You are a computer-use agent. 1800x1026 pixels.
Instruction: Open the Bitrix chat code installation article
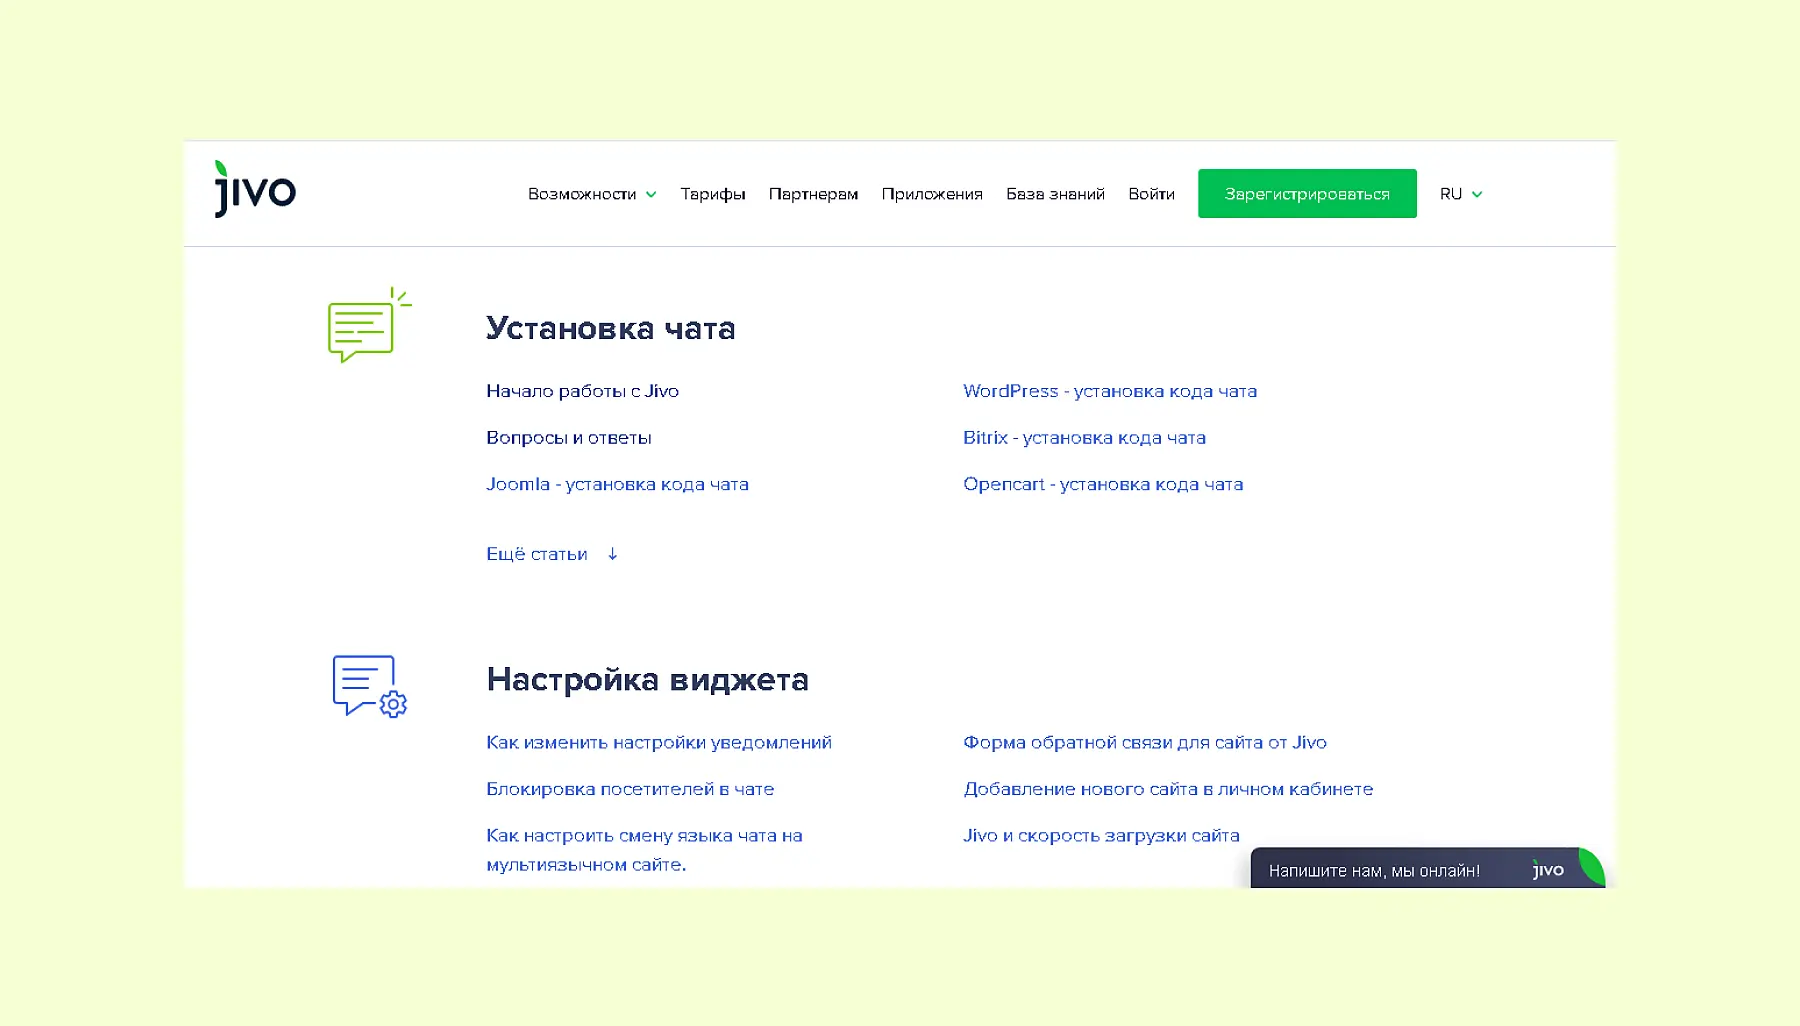point(1084,438)
